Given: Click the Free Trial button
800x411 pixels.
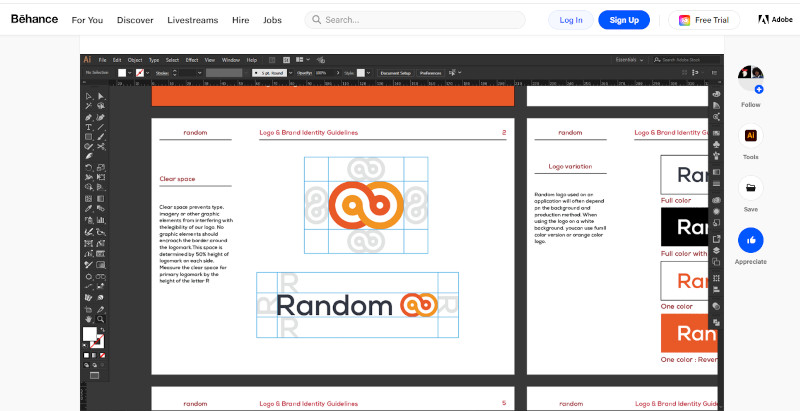Looking at the screenshot, I should point(704,20).
